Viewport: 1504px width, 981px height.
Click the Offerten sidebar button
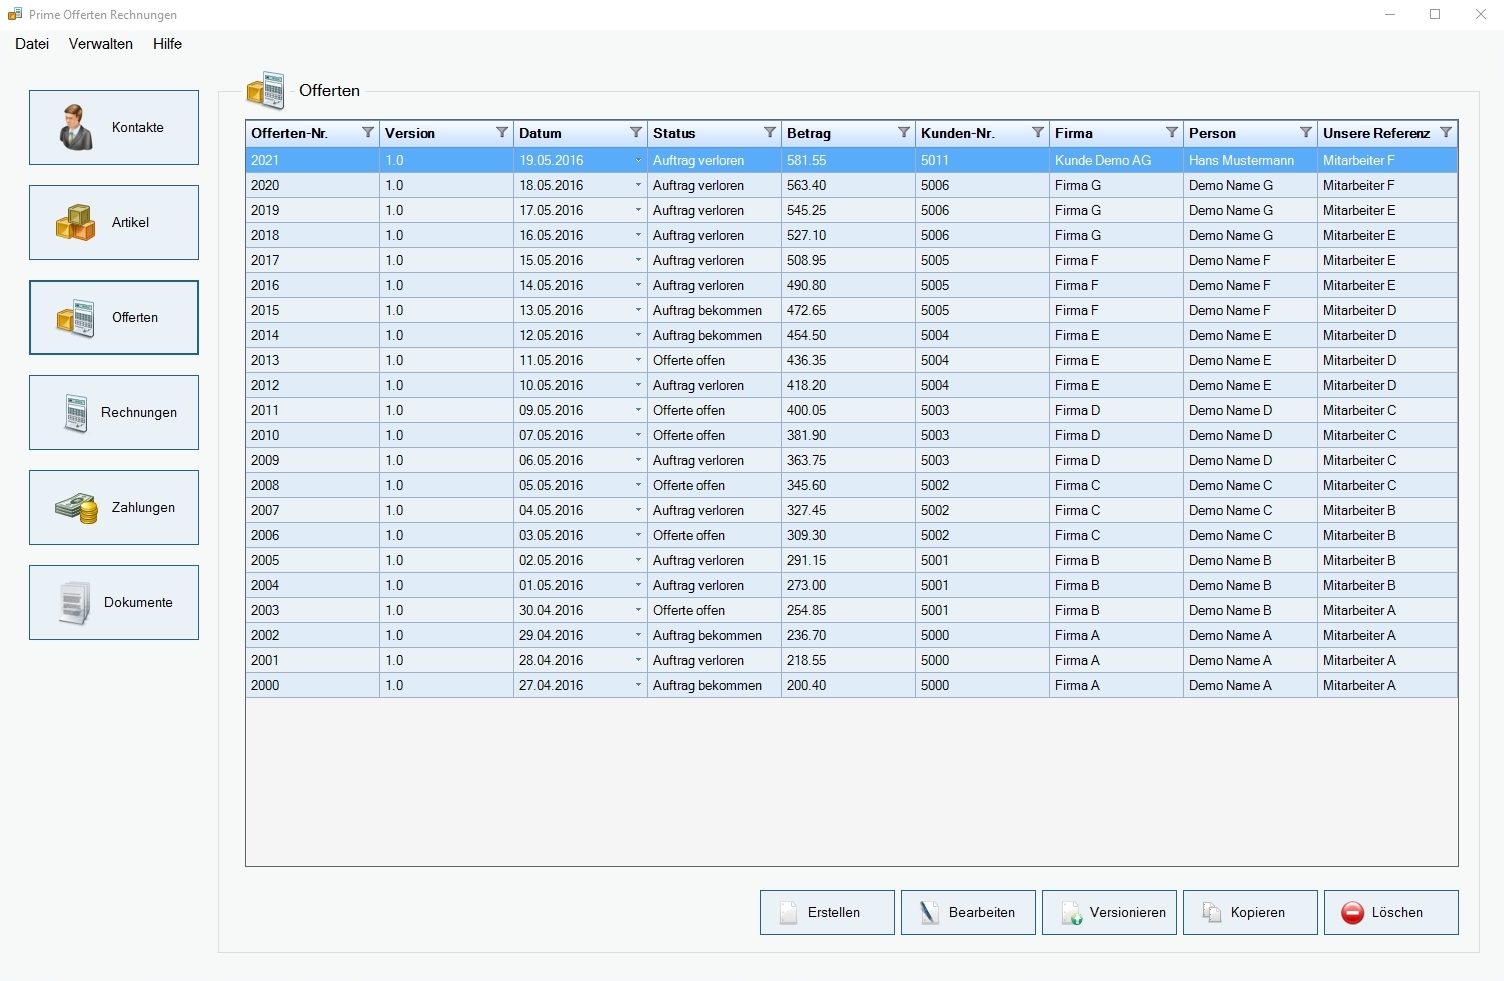[x=114, y=318]
